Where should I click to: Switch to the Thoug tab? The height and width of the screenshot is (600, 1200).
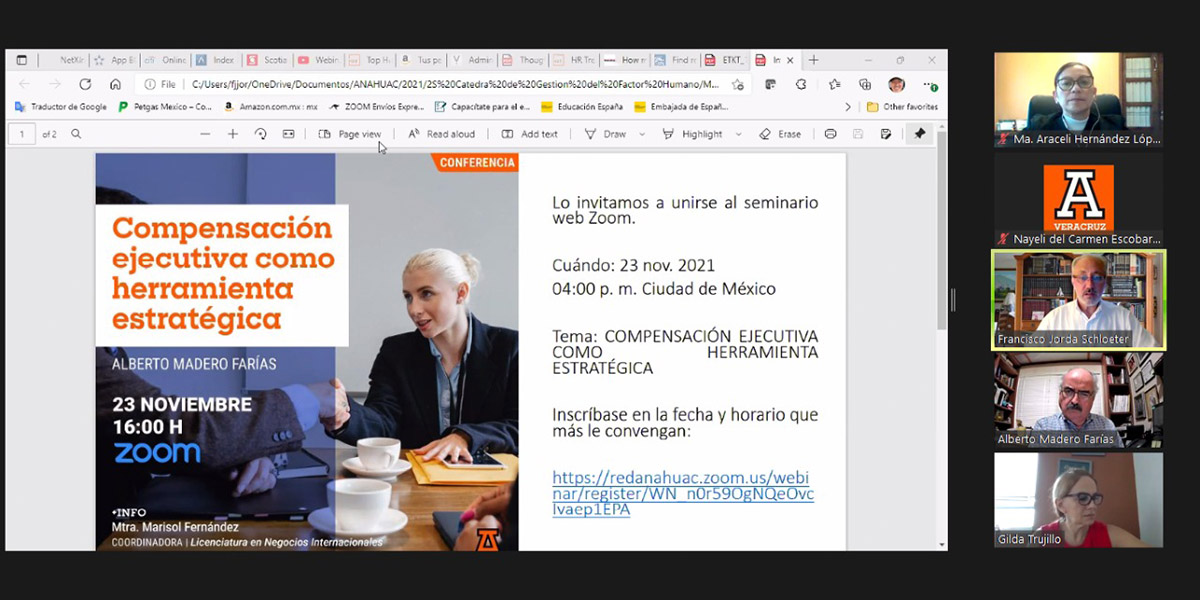click(522, 60)
